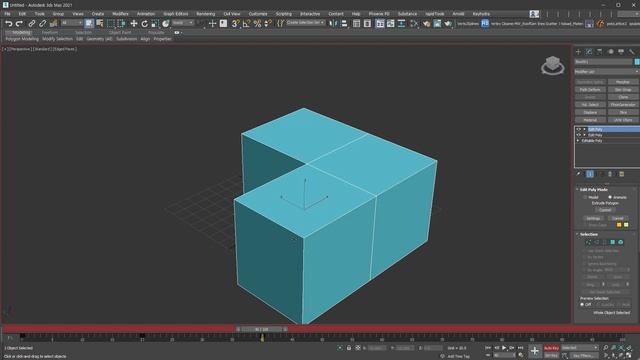Expand the Editable Poly stack entry
640x360 pixels.
(578, 141)
